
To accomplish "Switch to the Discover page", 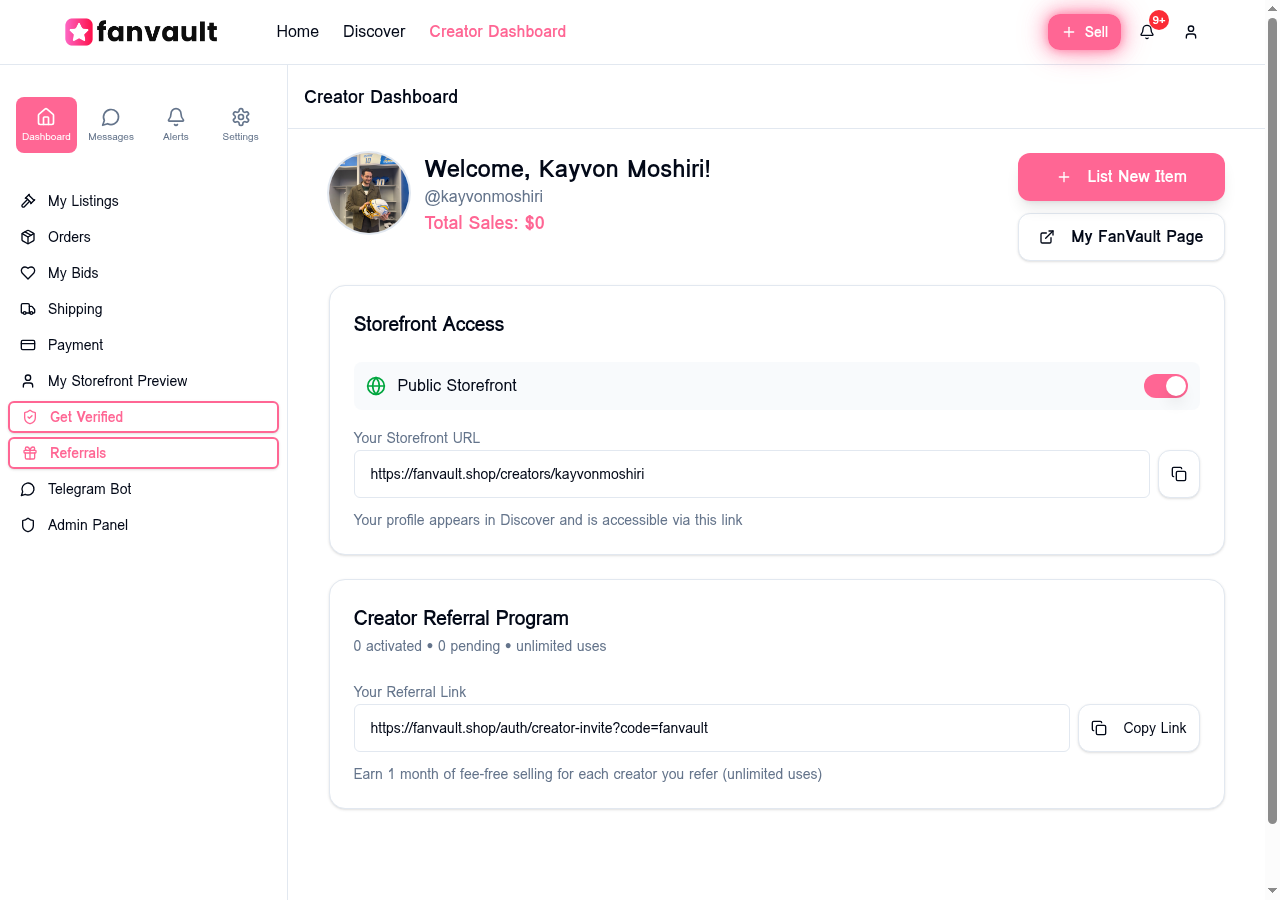I will coord(373,31).
